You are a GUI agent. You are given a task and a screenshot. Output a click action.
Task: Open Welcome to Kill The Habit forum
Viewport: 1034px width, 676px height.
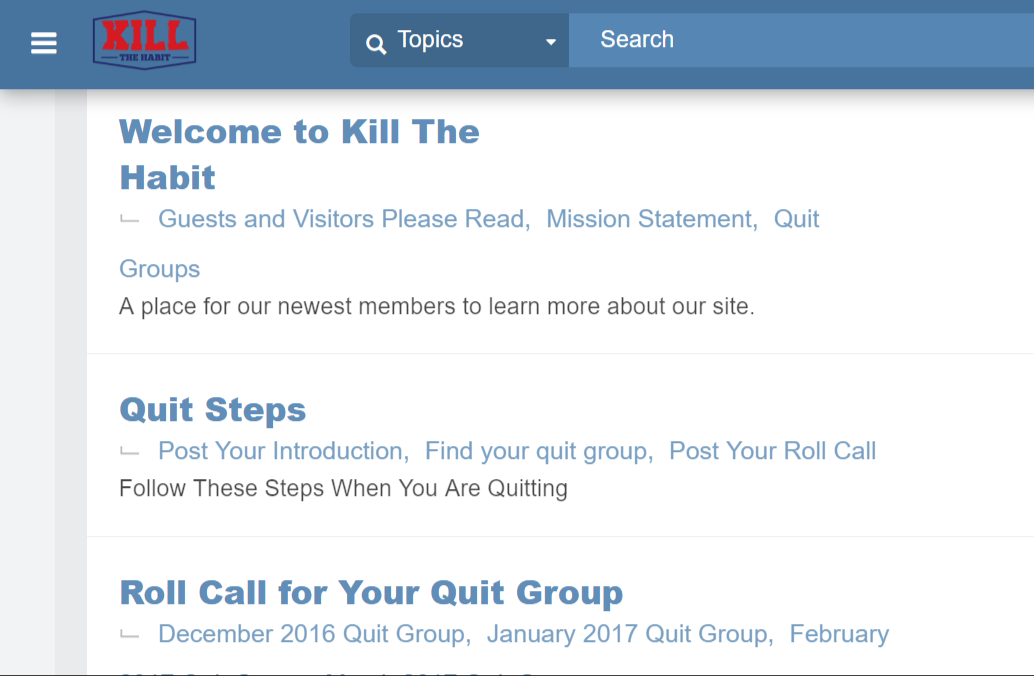pos(299,154)
